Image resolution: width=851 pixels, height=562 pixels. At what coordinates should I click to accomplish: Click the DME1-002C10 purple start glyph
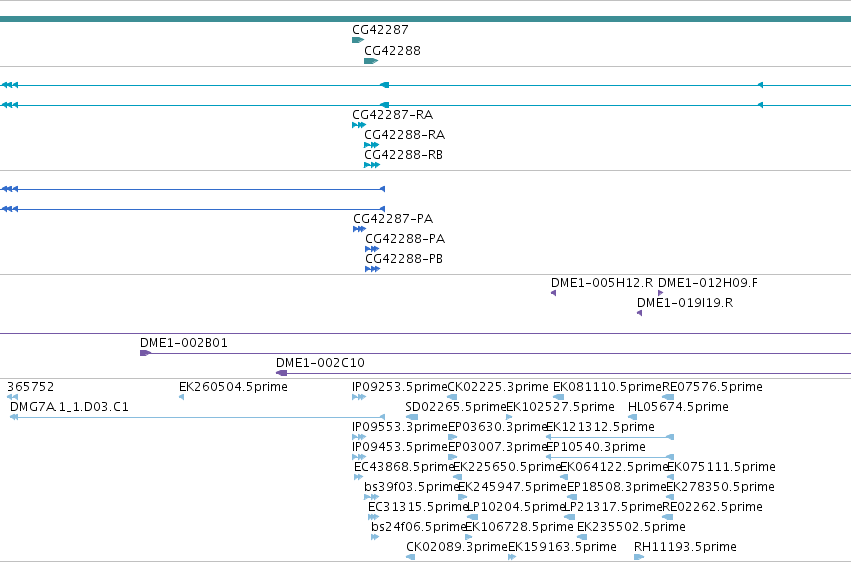coord(282,373)
